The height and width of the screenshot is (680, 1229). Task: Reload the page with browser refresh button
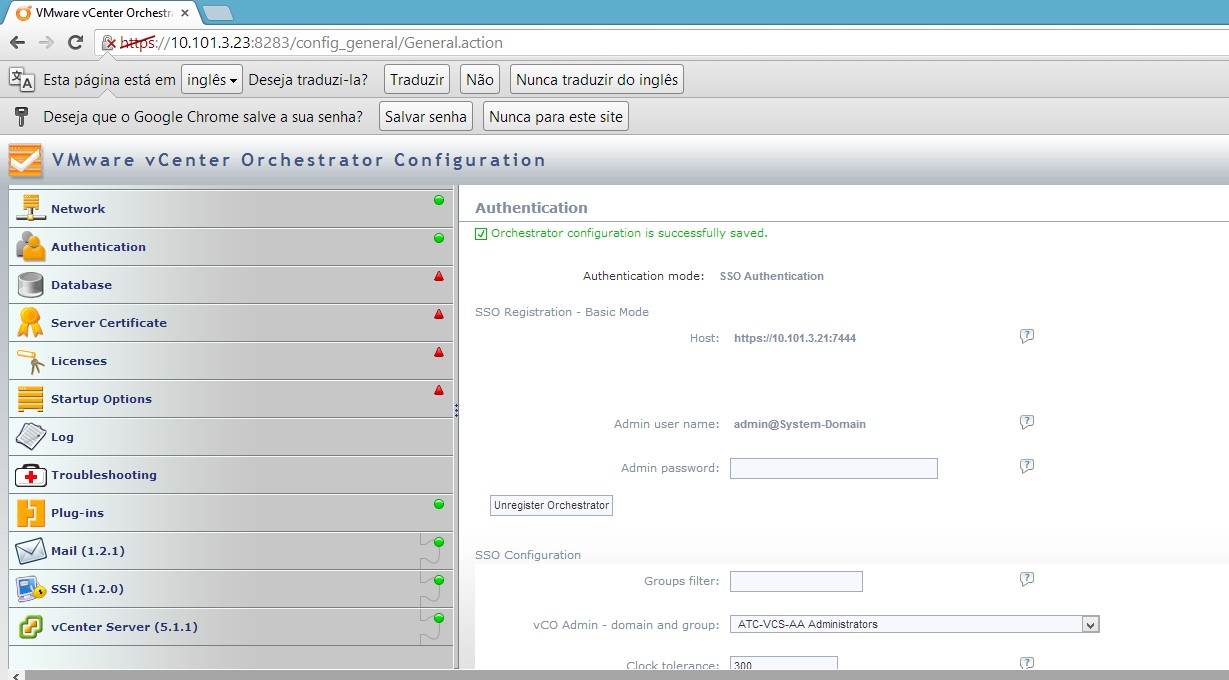pos(75,42)
